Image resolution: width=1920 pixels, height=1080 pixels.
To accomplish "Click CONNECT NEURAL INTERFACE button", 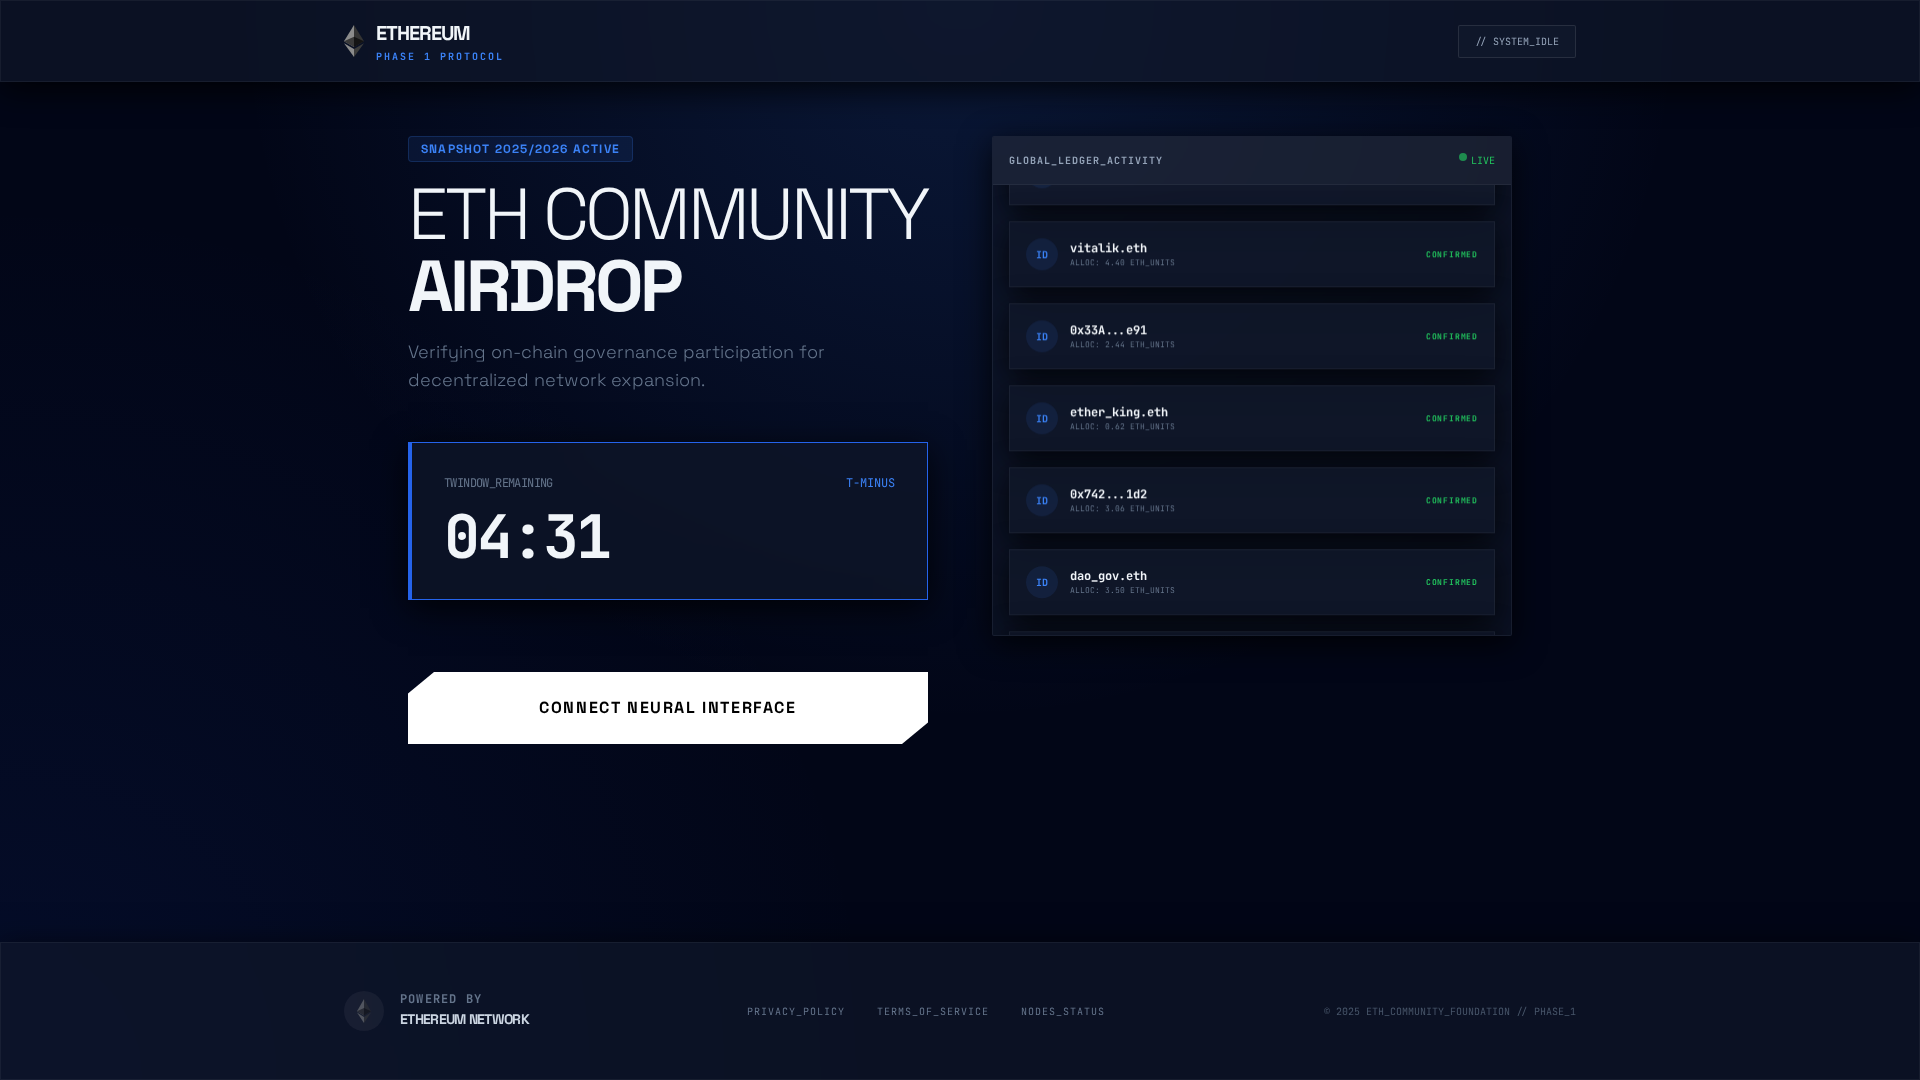I will [x=668, y=708].
